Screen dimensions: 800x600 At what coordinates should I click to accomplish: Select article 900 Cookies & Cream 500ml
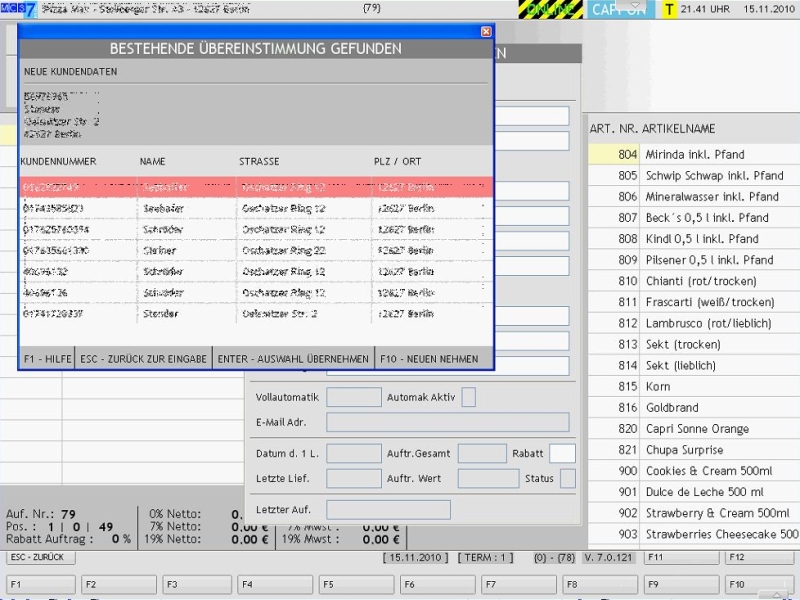click(x=694, y=471)
